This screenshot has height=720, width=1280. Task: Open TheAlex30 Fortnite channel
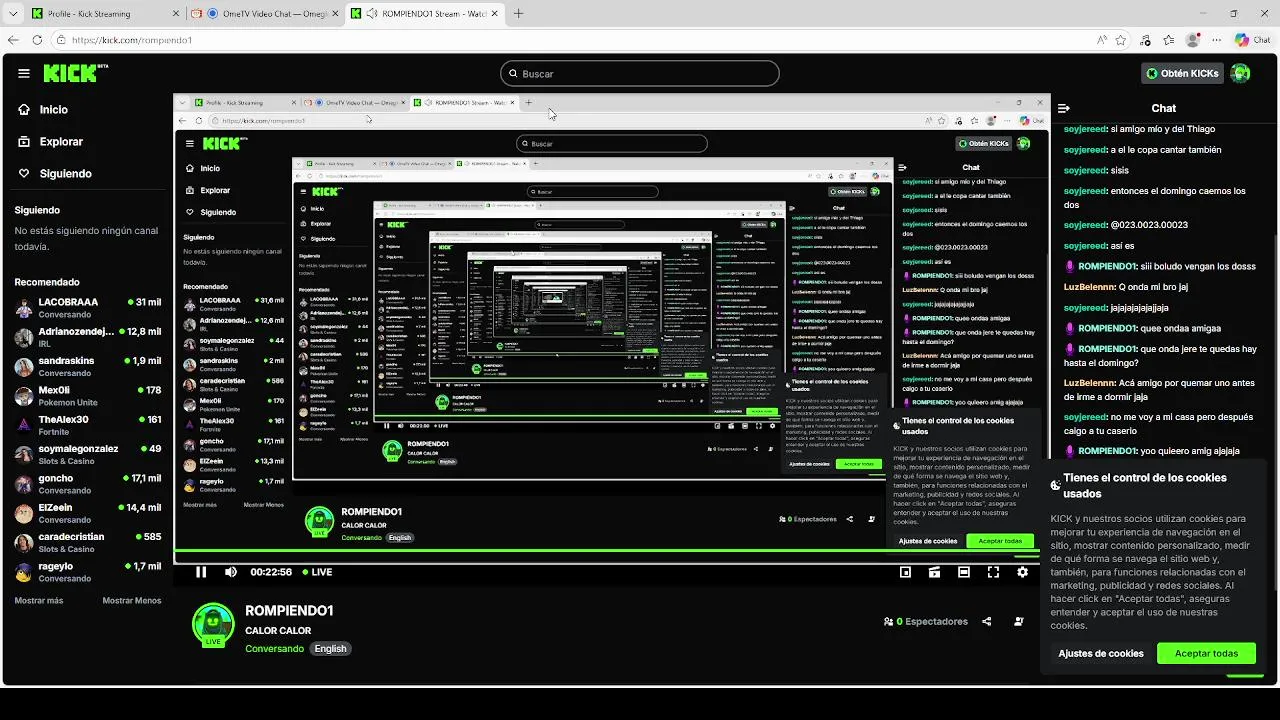click(x=88, y=425)
